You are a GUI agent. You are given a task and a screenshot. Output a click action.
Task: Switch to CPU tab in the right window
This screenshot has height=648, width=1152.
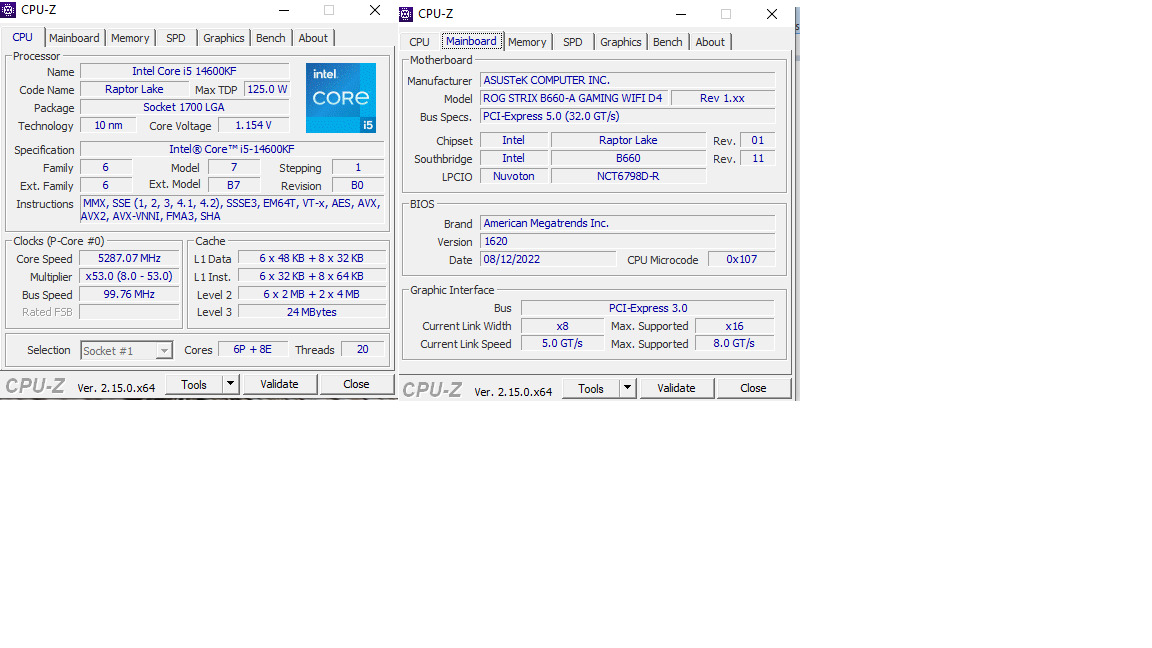point(420,43)
